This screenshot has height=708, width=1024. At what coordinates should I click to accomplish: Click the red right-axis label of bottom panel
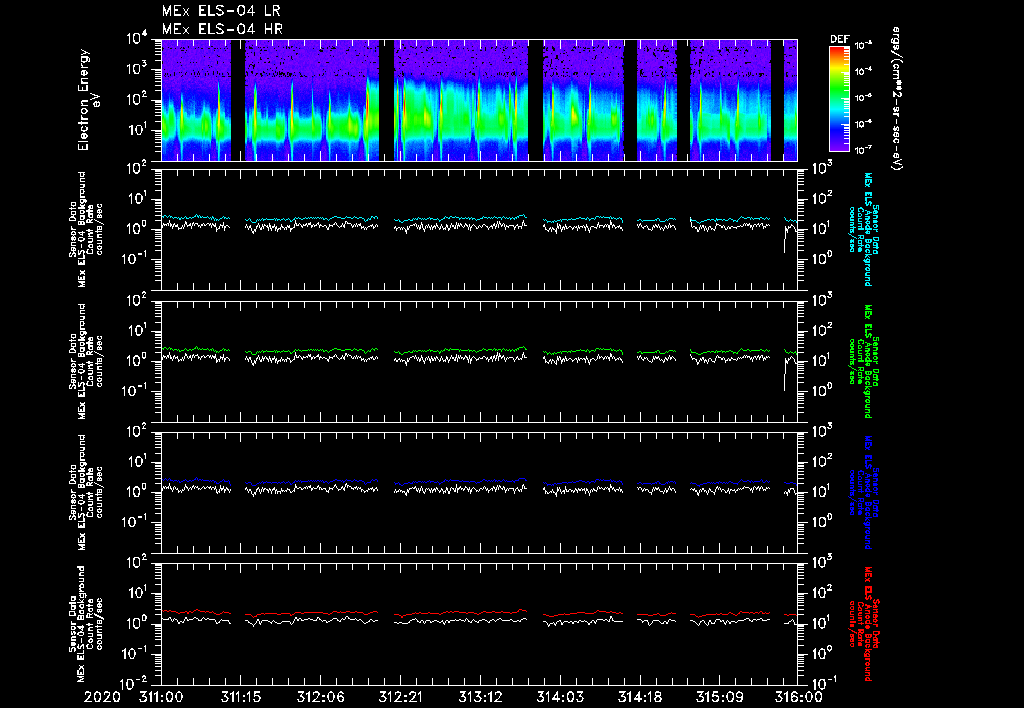(x=863, y=624)
